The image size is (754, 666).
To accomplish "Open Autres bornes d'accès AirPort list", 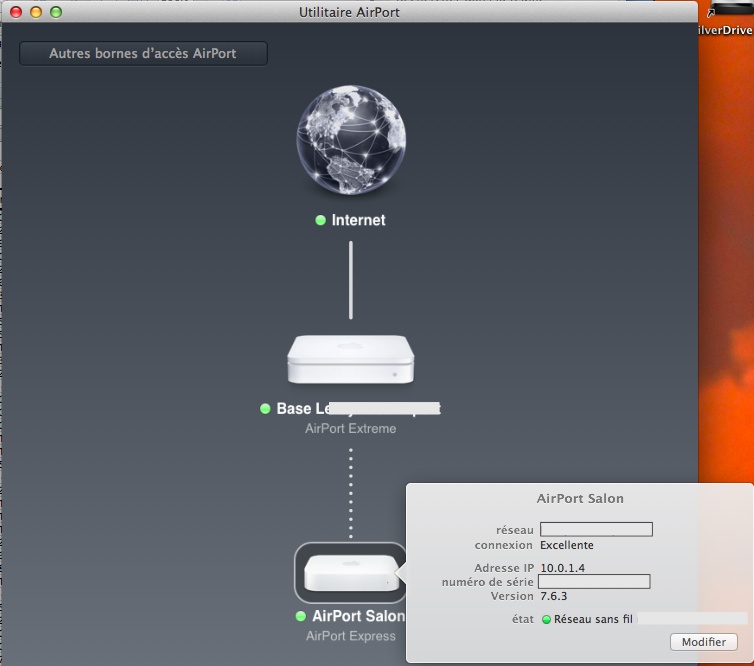I will [143, 53].
